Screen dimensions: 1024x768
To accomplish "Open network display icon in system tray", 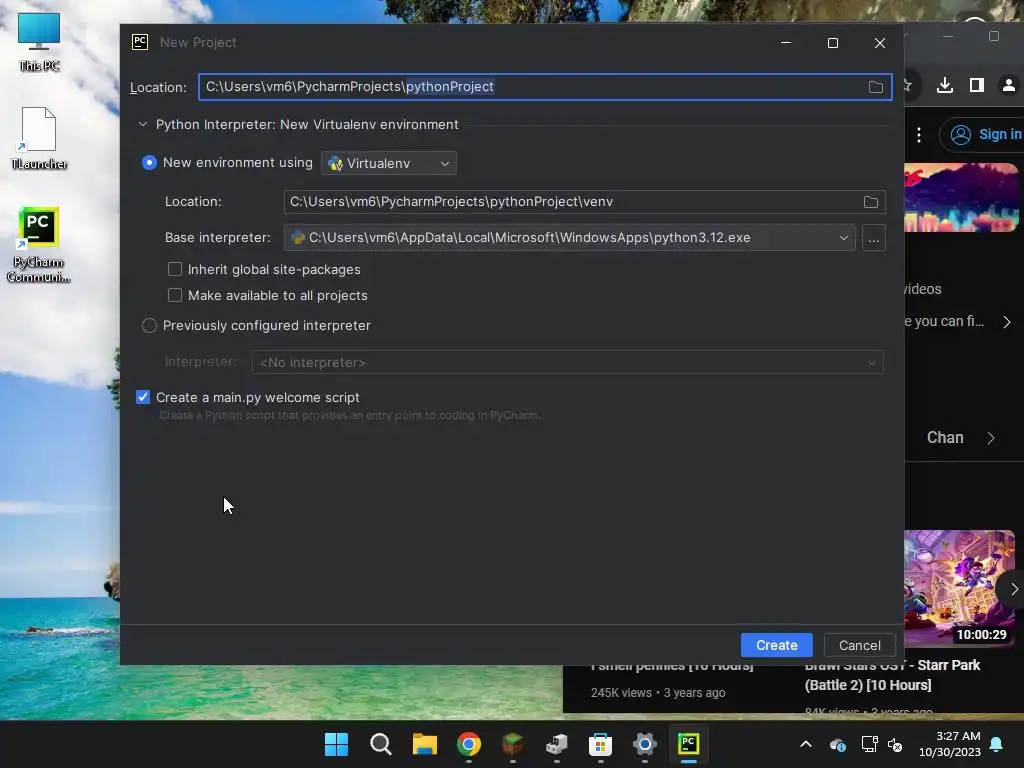I will (x=869, y=744).
